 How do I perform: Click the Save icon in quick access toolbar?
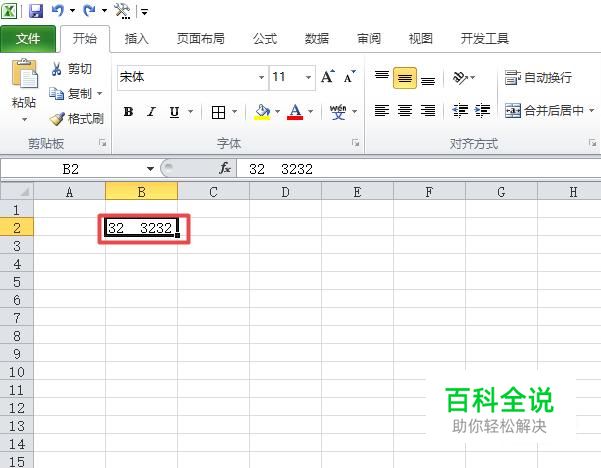click(36, 11)
